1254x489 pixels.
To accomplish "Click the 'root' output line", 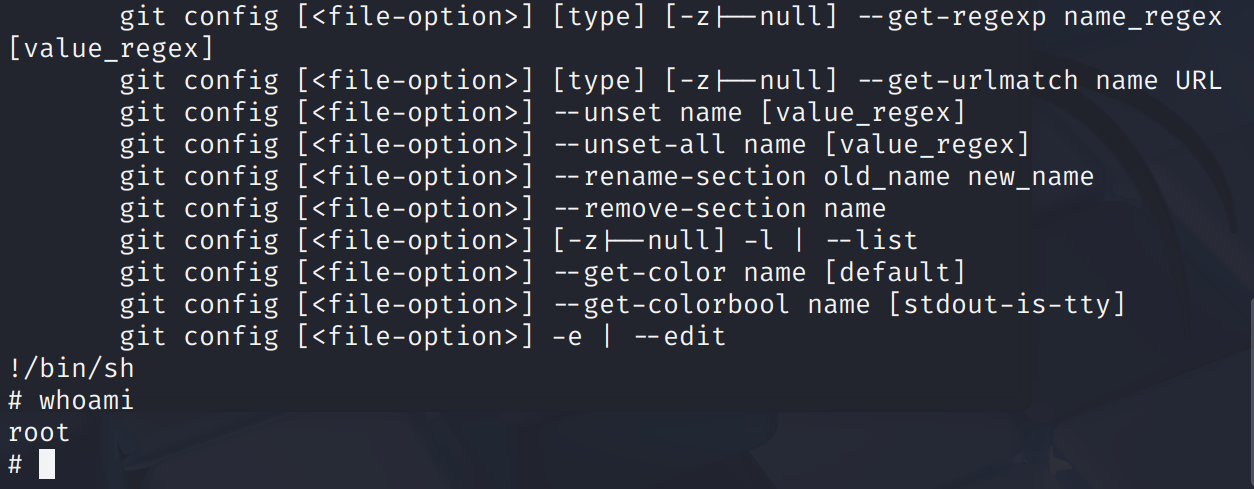I will [x=39, y=433].
